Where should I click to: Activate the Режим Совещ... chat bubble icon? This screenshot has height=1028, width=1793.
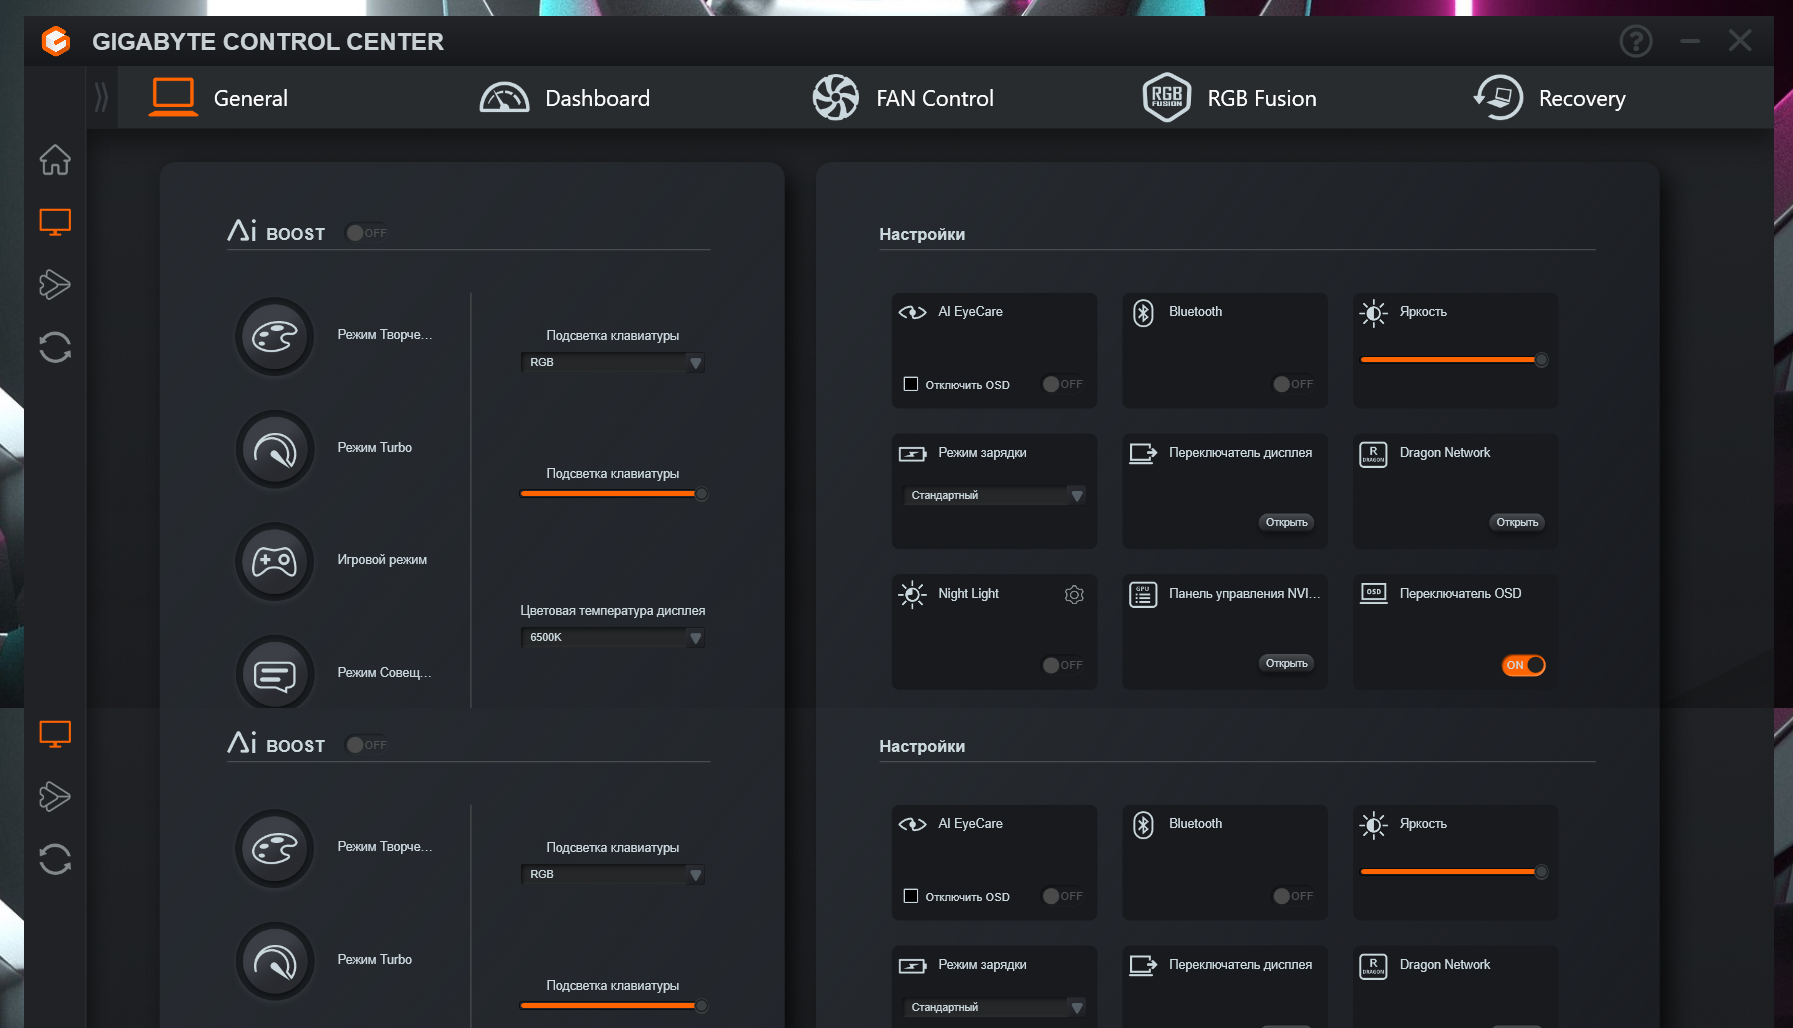tap(275, 674)
